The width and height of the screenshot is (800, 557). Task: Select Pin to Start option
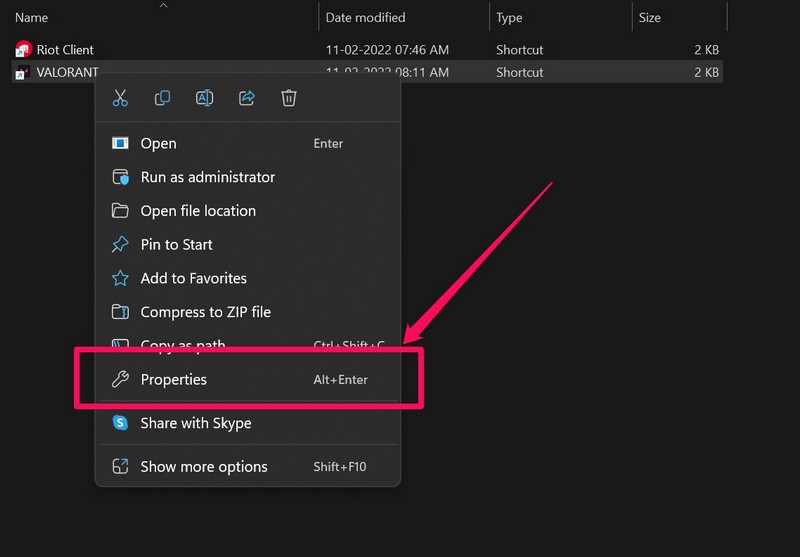[176, 245]
